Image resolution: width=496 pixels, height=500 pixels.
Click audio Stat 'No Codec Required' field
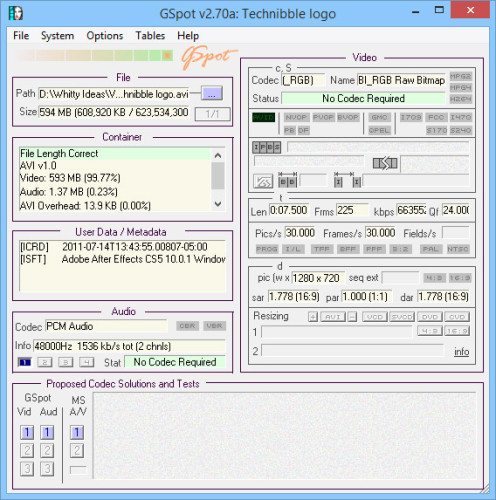[175, 362]
